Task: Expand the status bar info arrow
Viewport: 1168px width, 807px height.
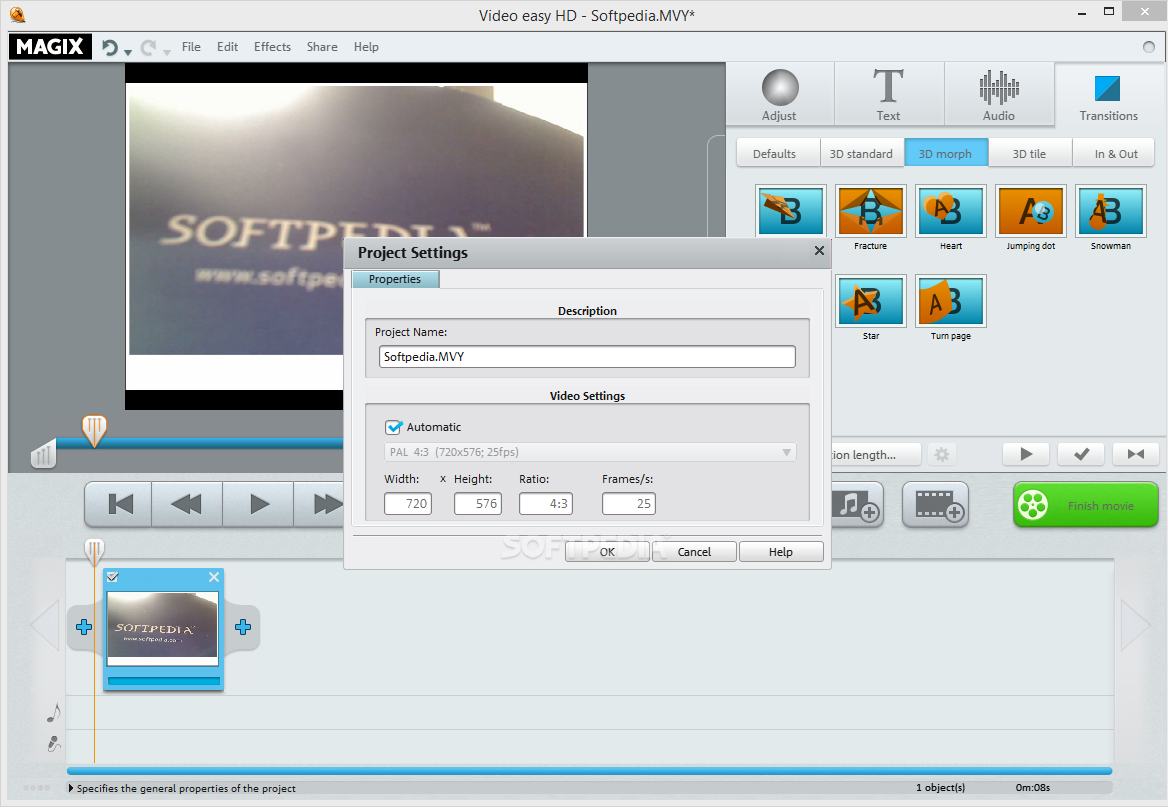Action: 71,788
